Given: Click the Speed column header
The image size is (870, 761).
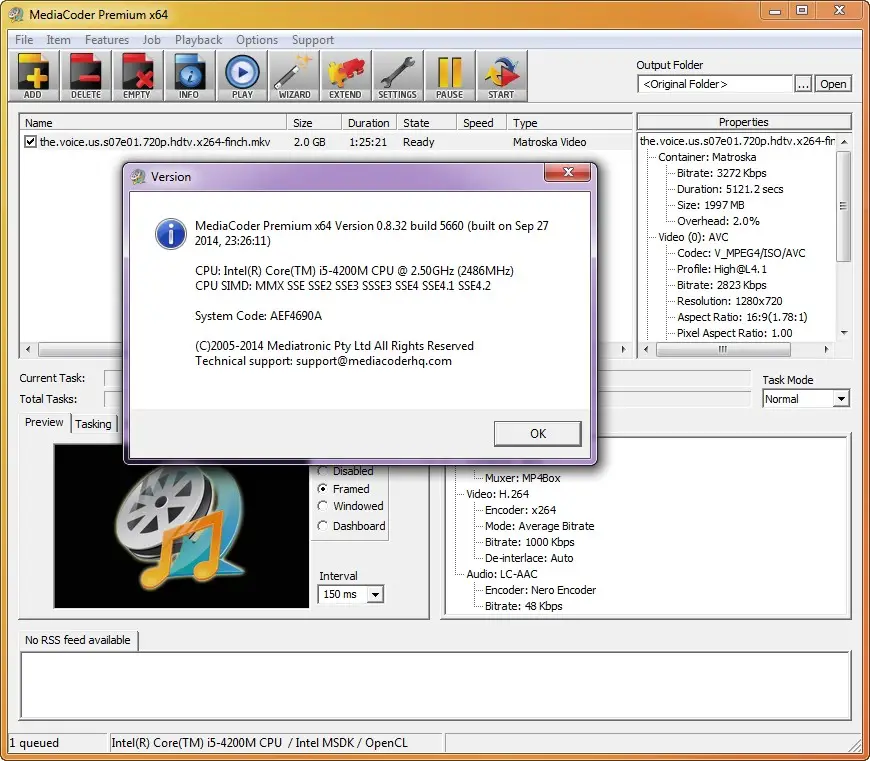Looking at the screenshot, I should [482, 123].
